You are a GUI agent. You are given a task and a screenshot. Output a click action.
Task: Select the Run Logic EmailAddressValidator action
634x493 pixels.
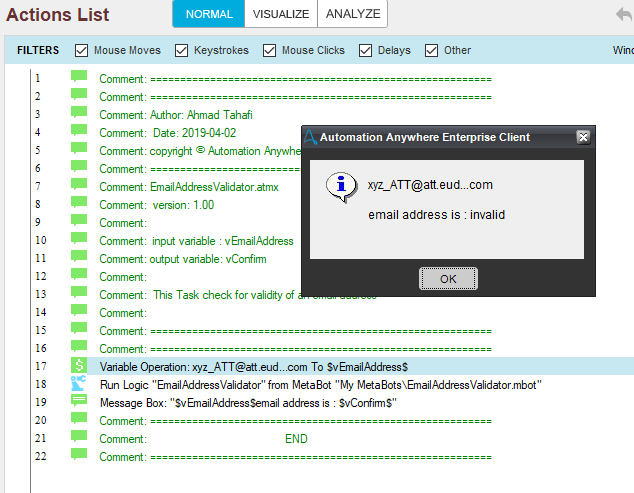pos(321,385)
